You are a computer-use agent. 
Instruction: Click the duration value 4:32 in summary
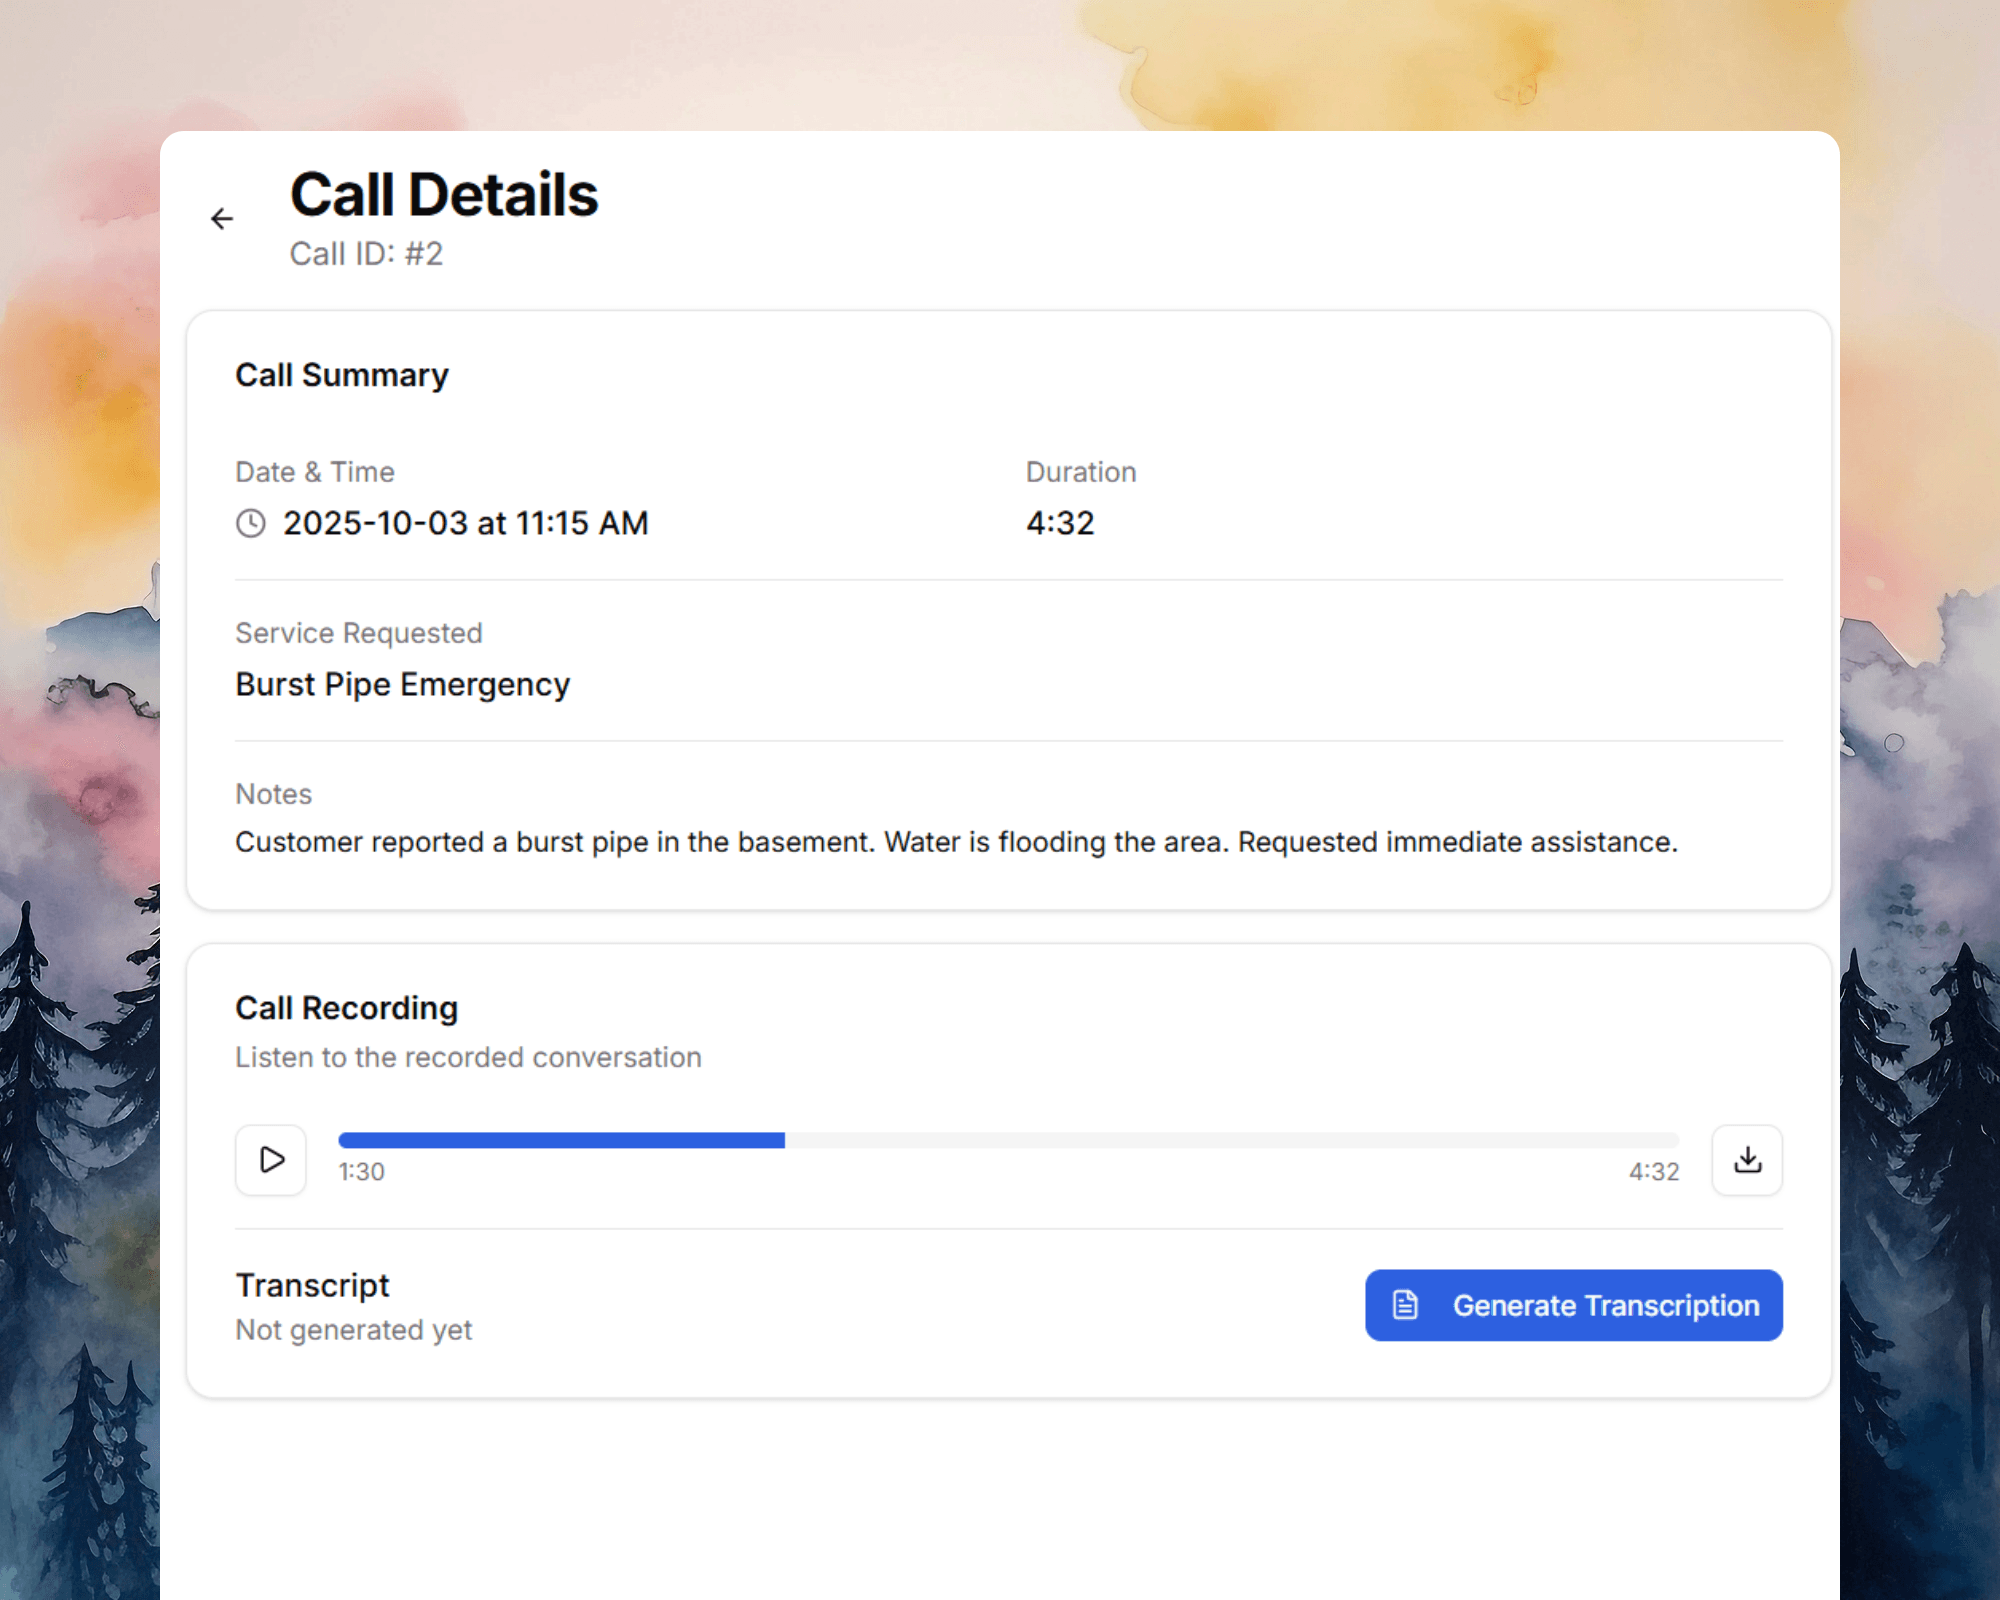1060,523
